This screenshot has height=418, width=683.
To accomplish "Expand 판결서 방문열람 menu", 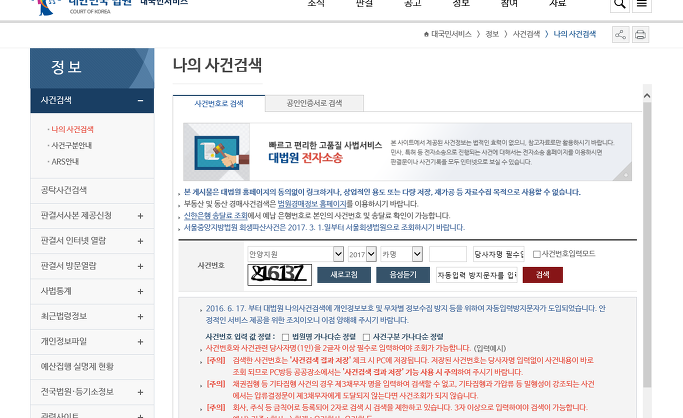I will [x=140, y=266].
